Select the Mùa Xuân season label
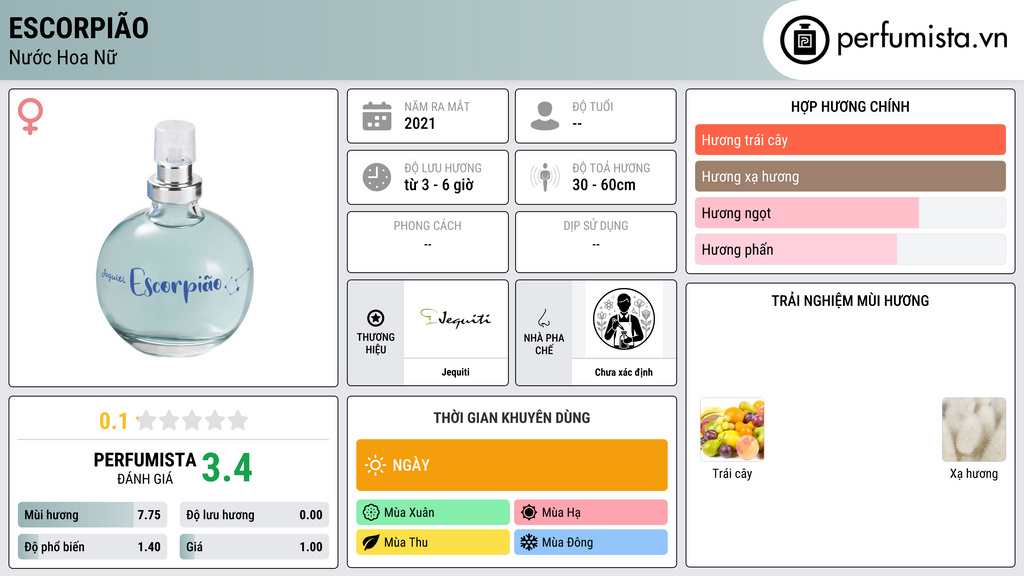Image resolution: width=1024 pixels, height=576 pixels. click(x=432, y=513)
